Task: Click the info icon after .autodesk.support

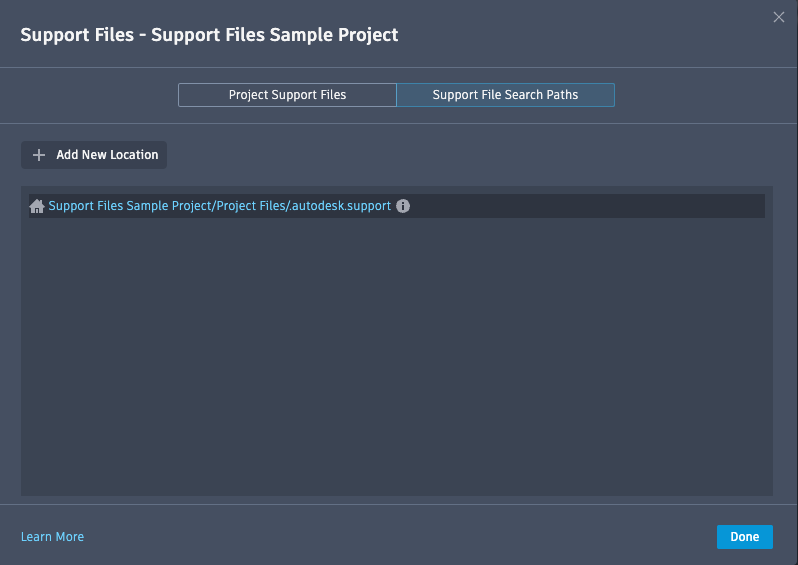Action: pyautogui.click(x=403, y=206)
